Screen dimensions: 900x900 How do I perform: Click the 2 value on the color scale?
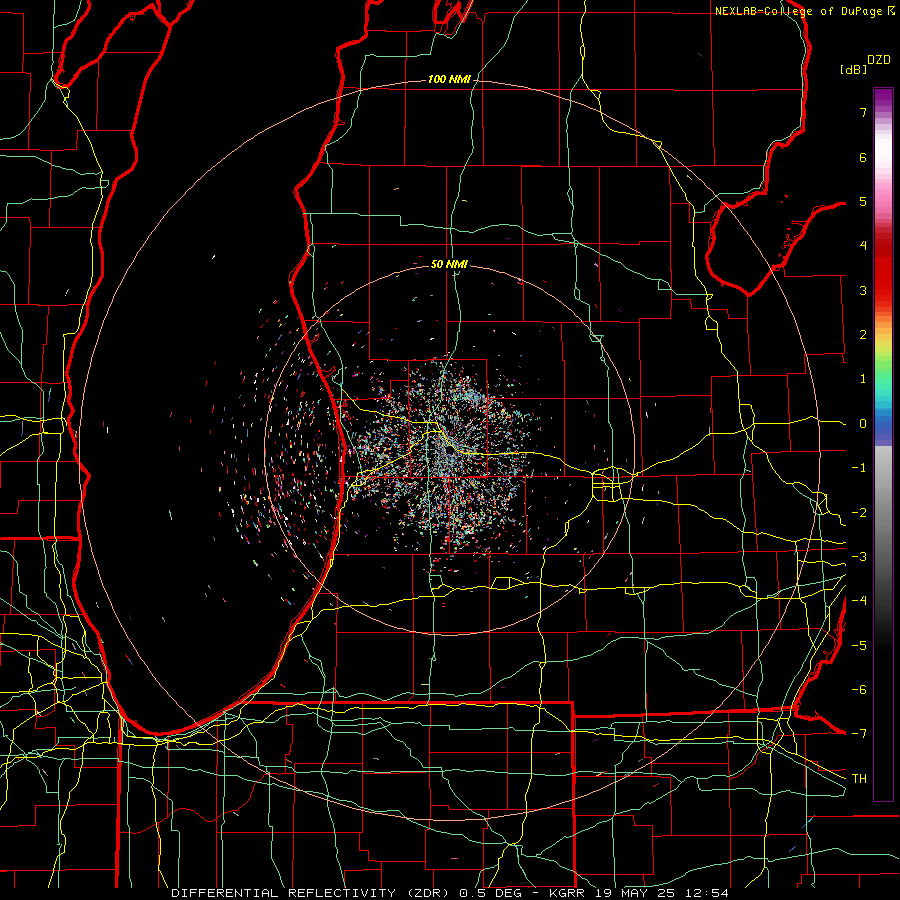click(x=863, y=335)
